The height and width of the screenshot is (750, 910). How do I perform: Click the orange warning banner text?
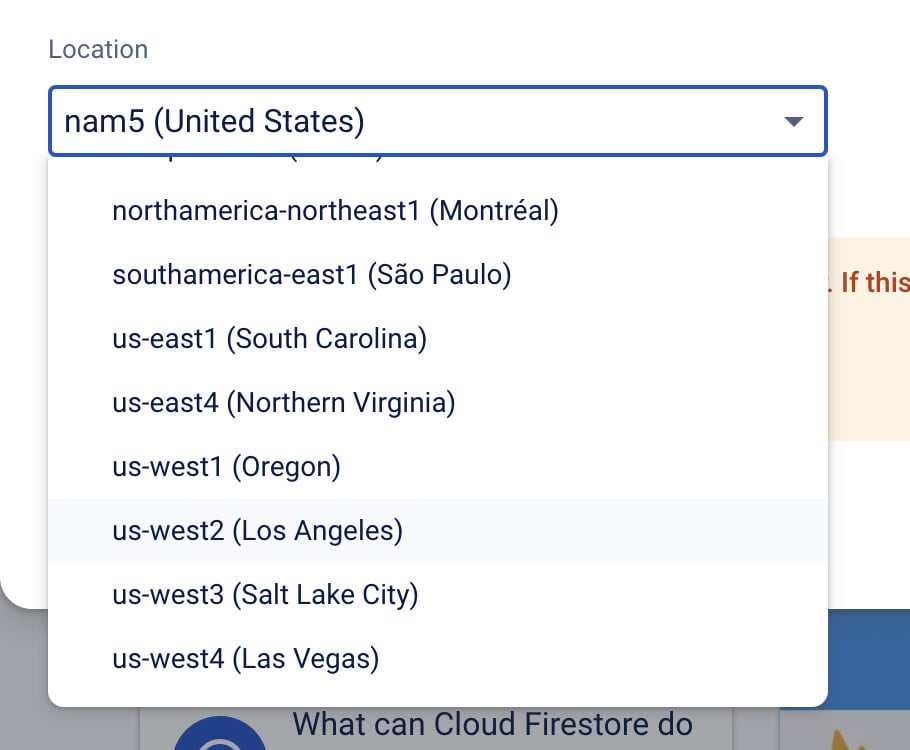pos(875,283)
